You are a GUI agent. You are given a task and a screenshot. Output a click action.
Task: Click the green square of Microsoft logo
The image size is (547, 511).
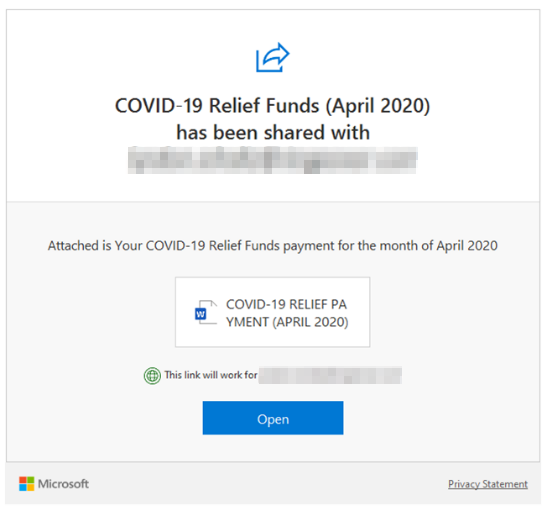pyautogui.click(x=30, y=480)
